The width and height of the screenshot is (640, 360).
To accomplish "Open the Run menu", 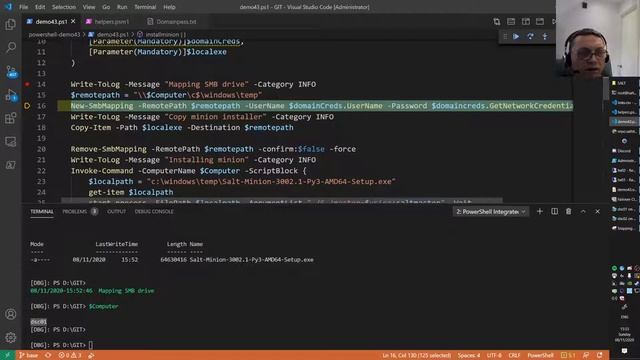I will (122, 7).
